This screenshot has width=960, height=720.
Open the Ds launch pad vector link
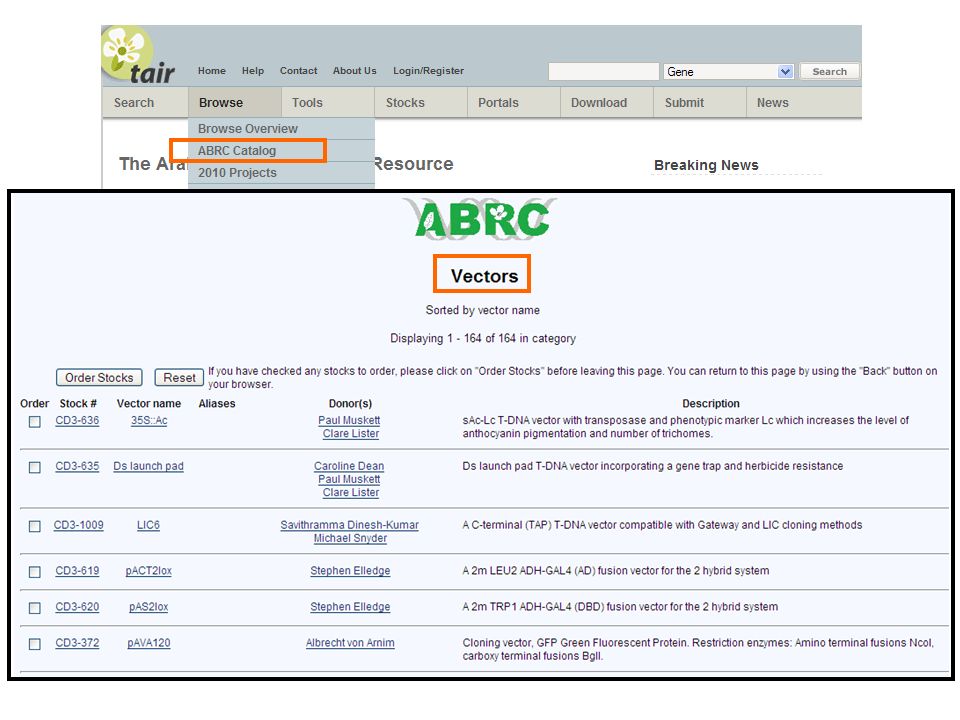[148, 466]
